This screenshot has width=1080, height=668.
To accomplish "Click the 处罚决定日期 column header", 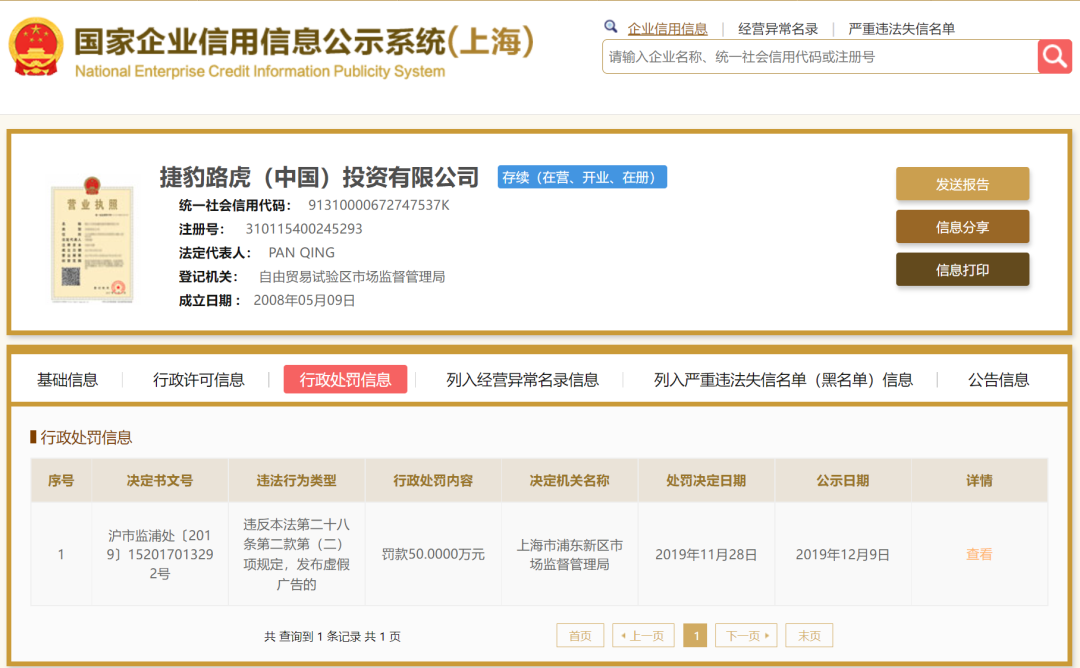I will click(x=706, y=481).
